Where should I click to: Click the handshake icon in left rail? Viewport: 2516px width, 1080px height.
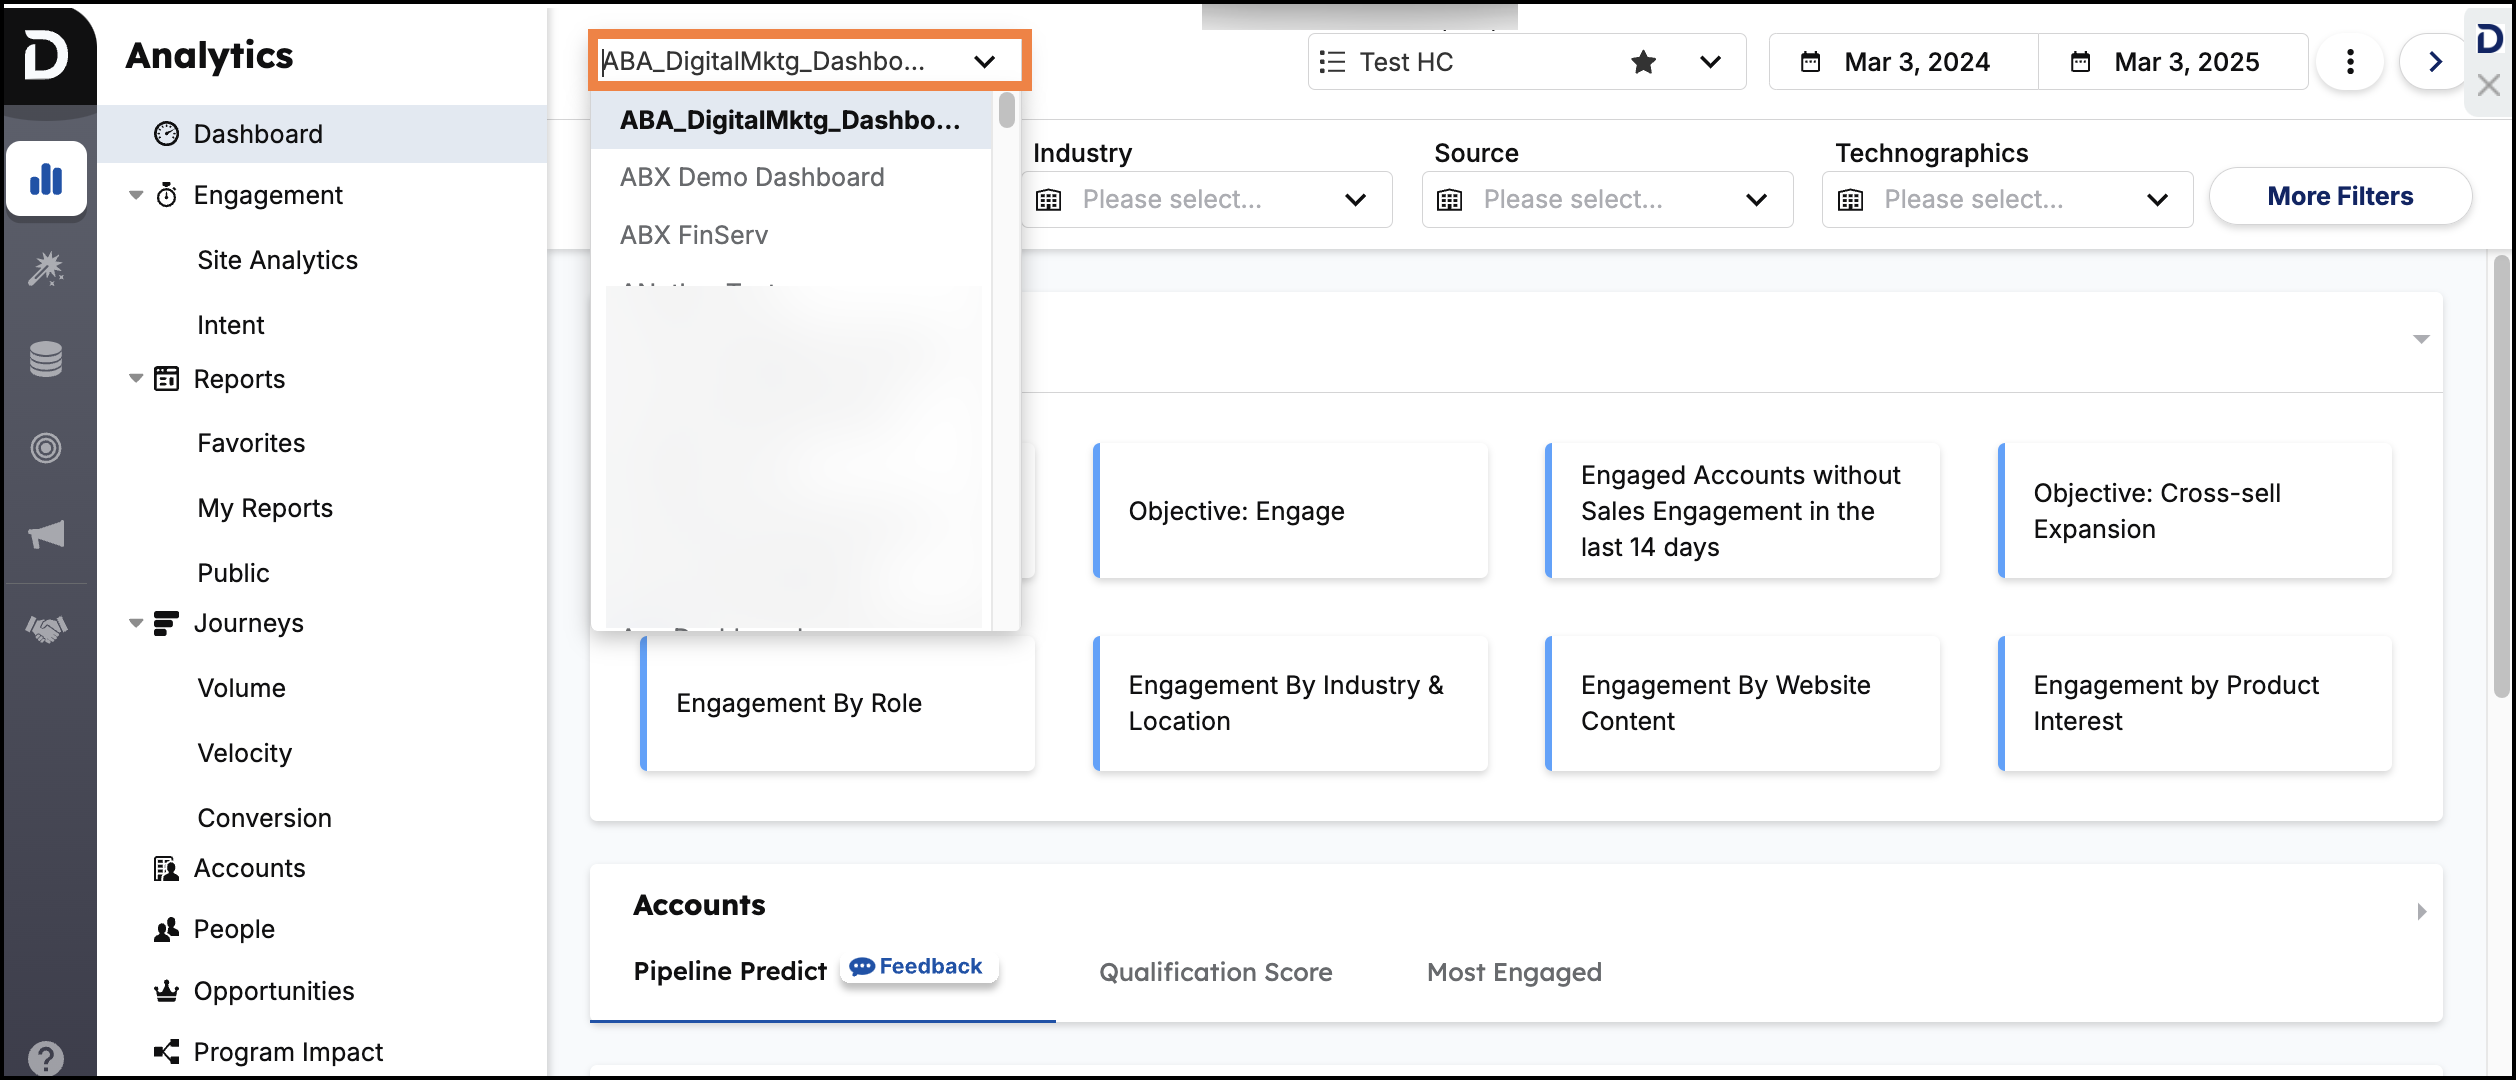46,628
